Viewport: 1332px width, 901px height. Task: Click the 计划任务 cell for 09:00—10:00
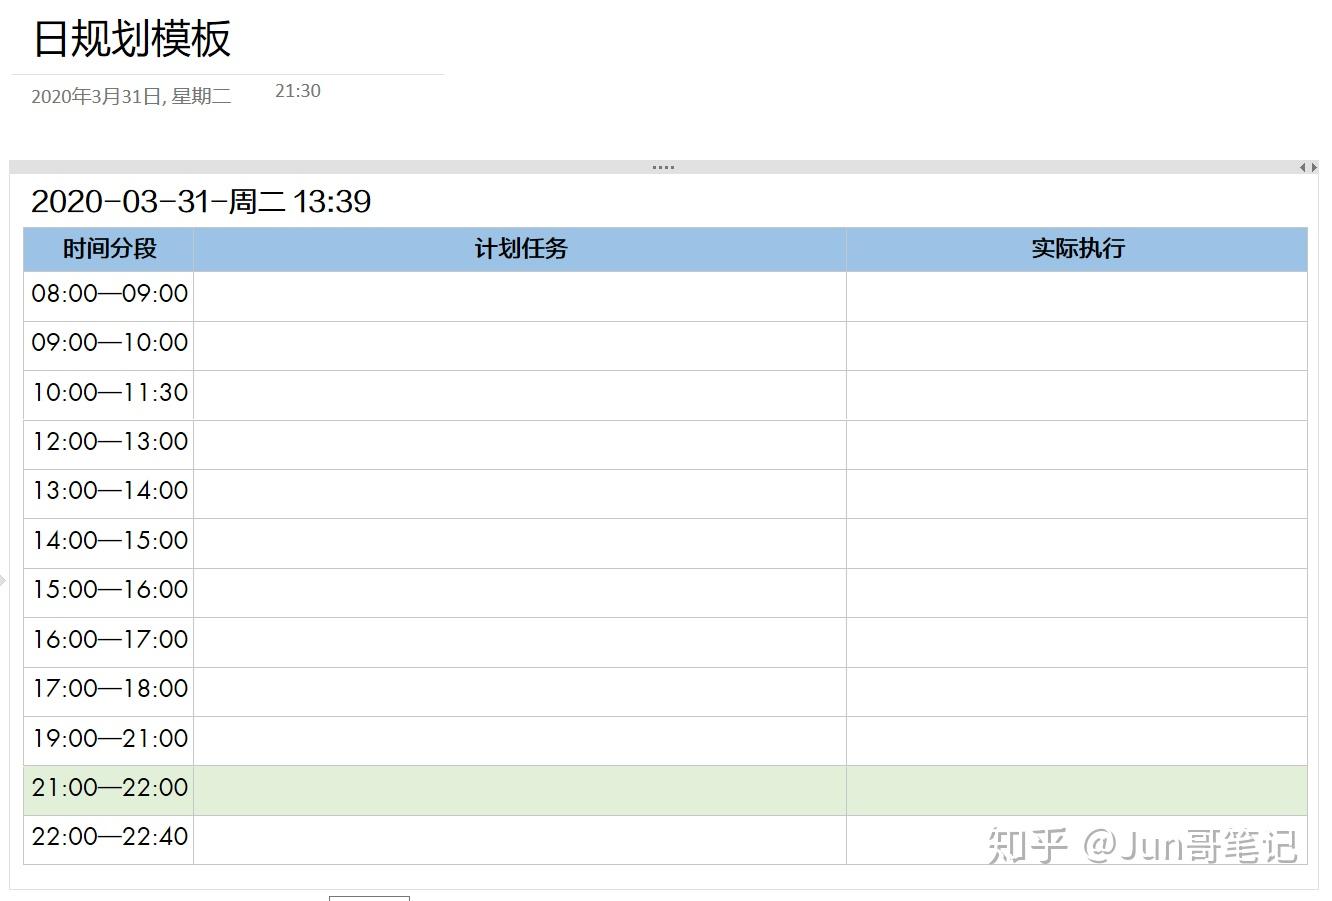pyautogui.click(x=520, y=345)
